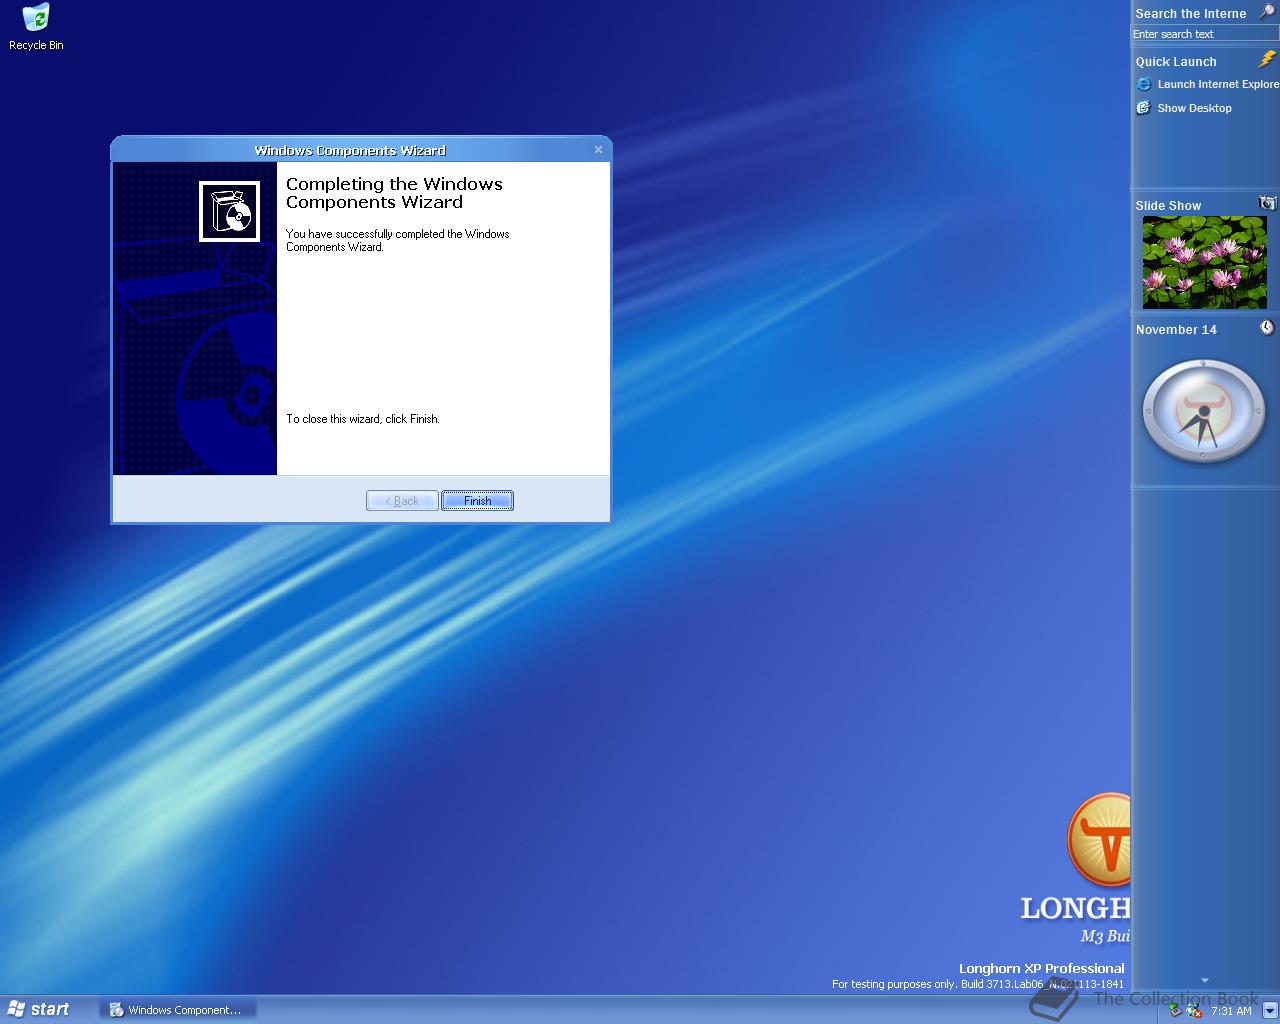Click the Finish button in the wizard

click(477, 501)
